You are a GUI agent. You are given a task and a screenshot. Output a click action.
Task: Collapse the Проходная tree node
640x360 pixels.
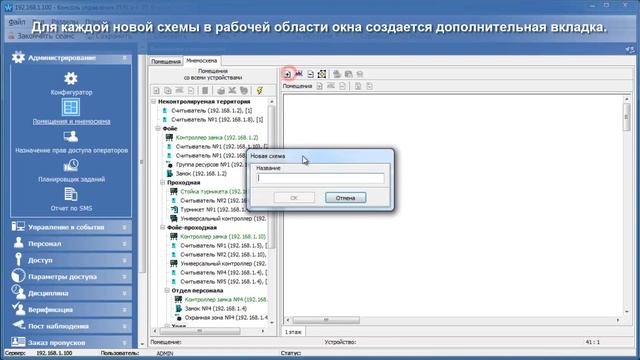pos(162,182)
